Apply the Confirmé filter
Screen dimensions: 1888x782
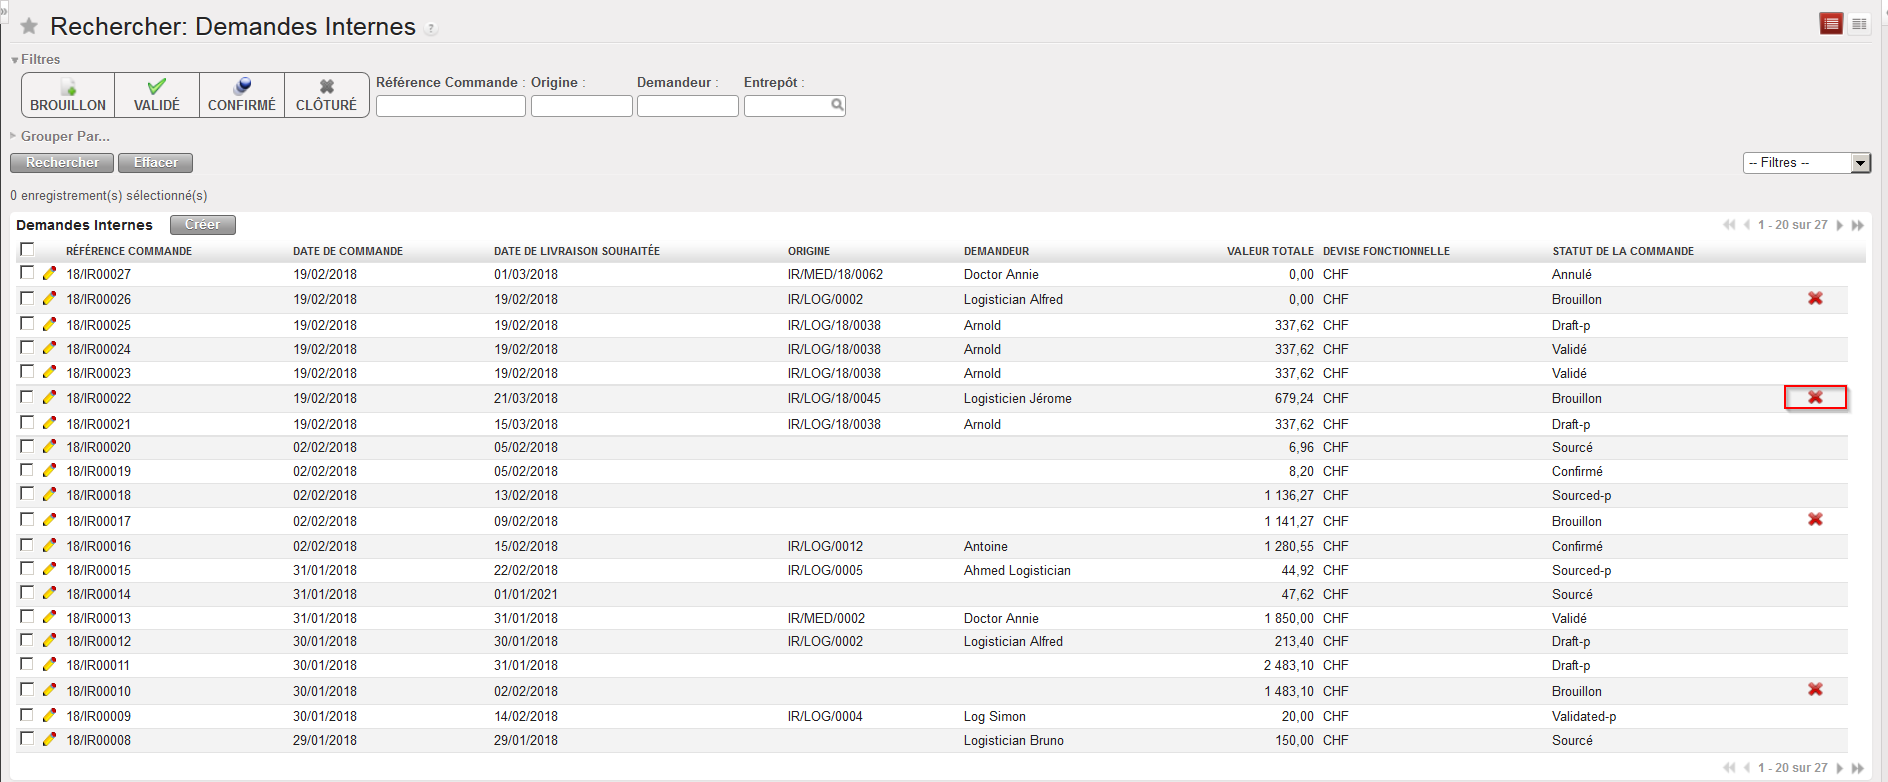tap(242, 95)
